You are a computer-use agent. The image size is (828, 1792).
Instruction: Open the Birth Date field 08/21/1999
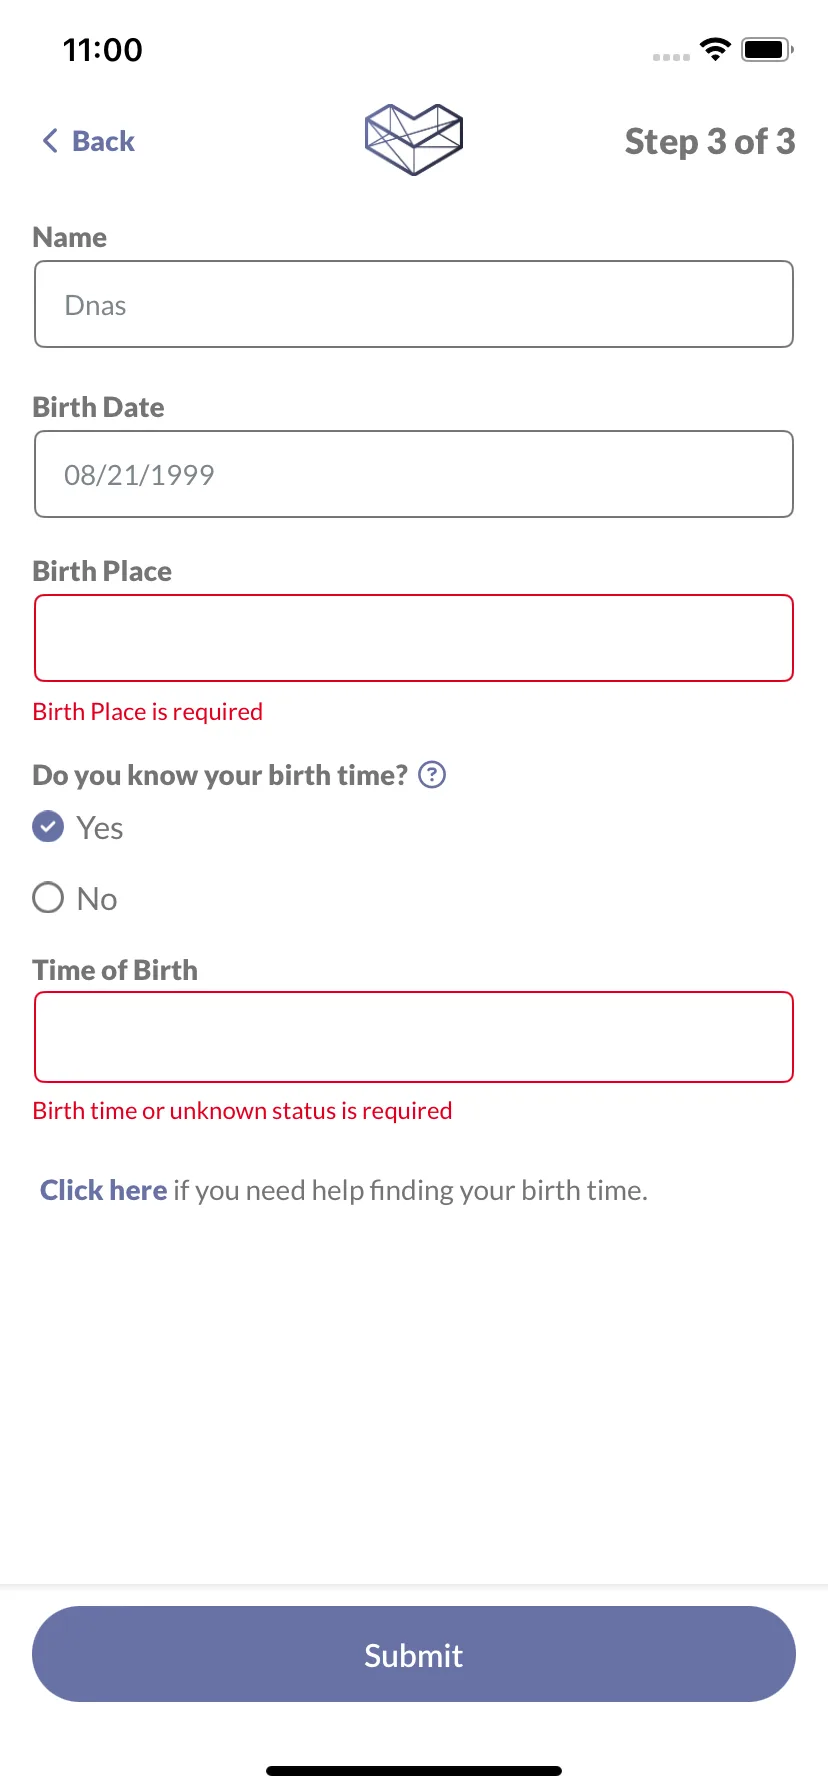click(x=414, y=474)
